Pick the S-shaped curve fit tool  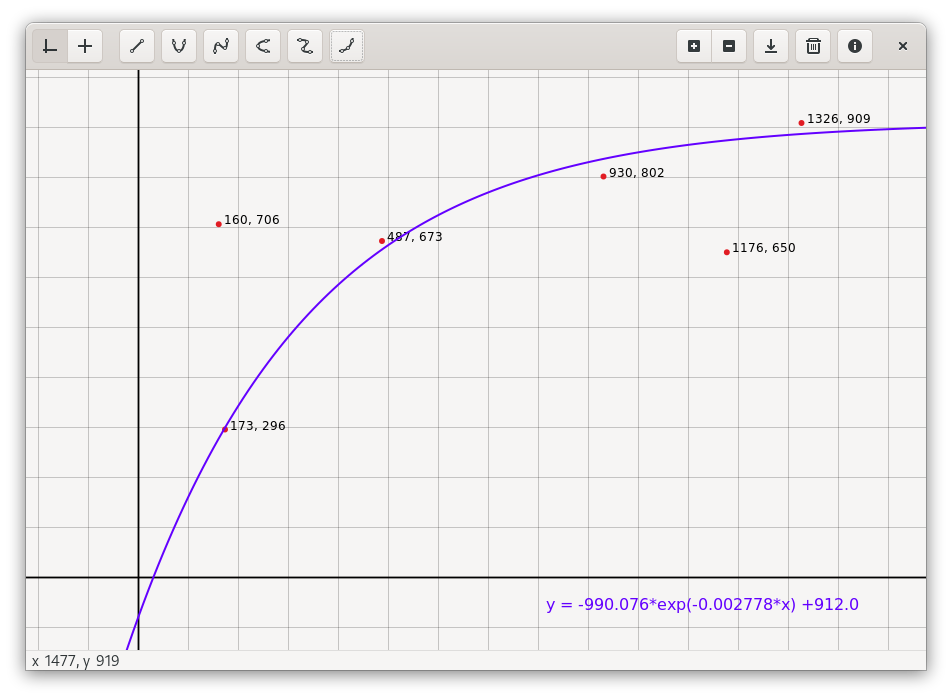(x=304, y=46)
